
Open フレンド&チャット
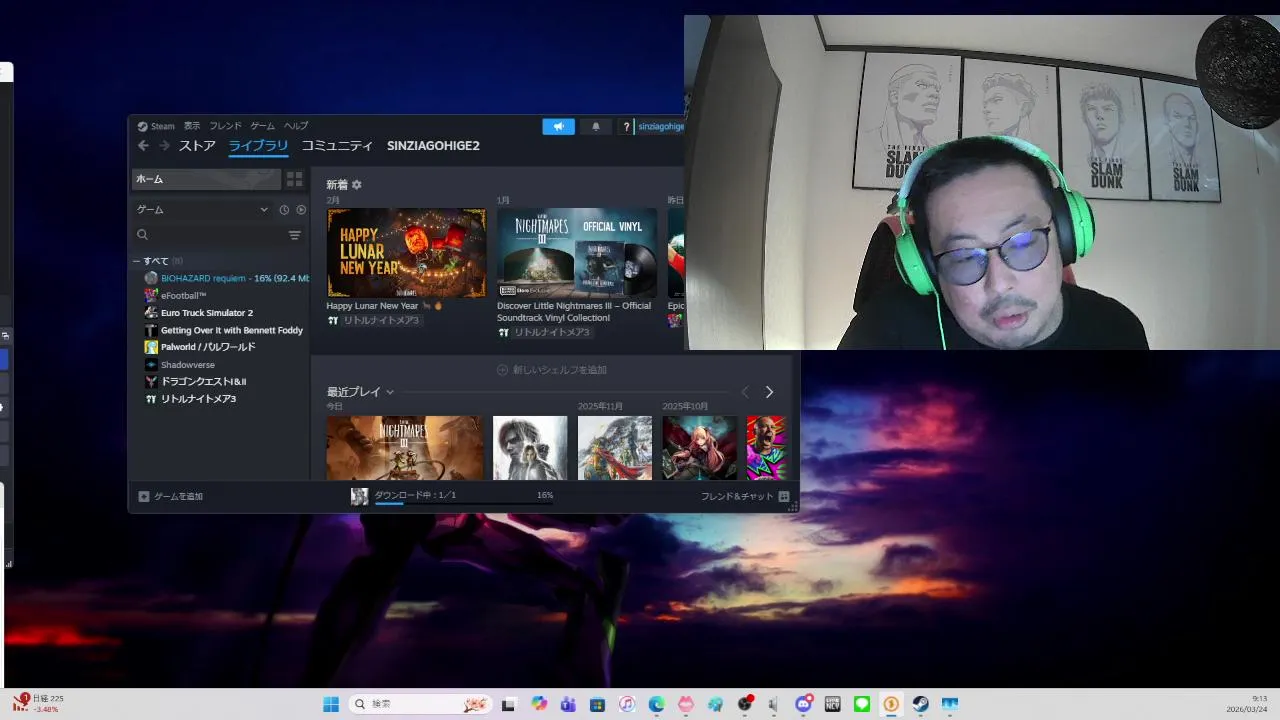[x=745, y=496]
